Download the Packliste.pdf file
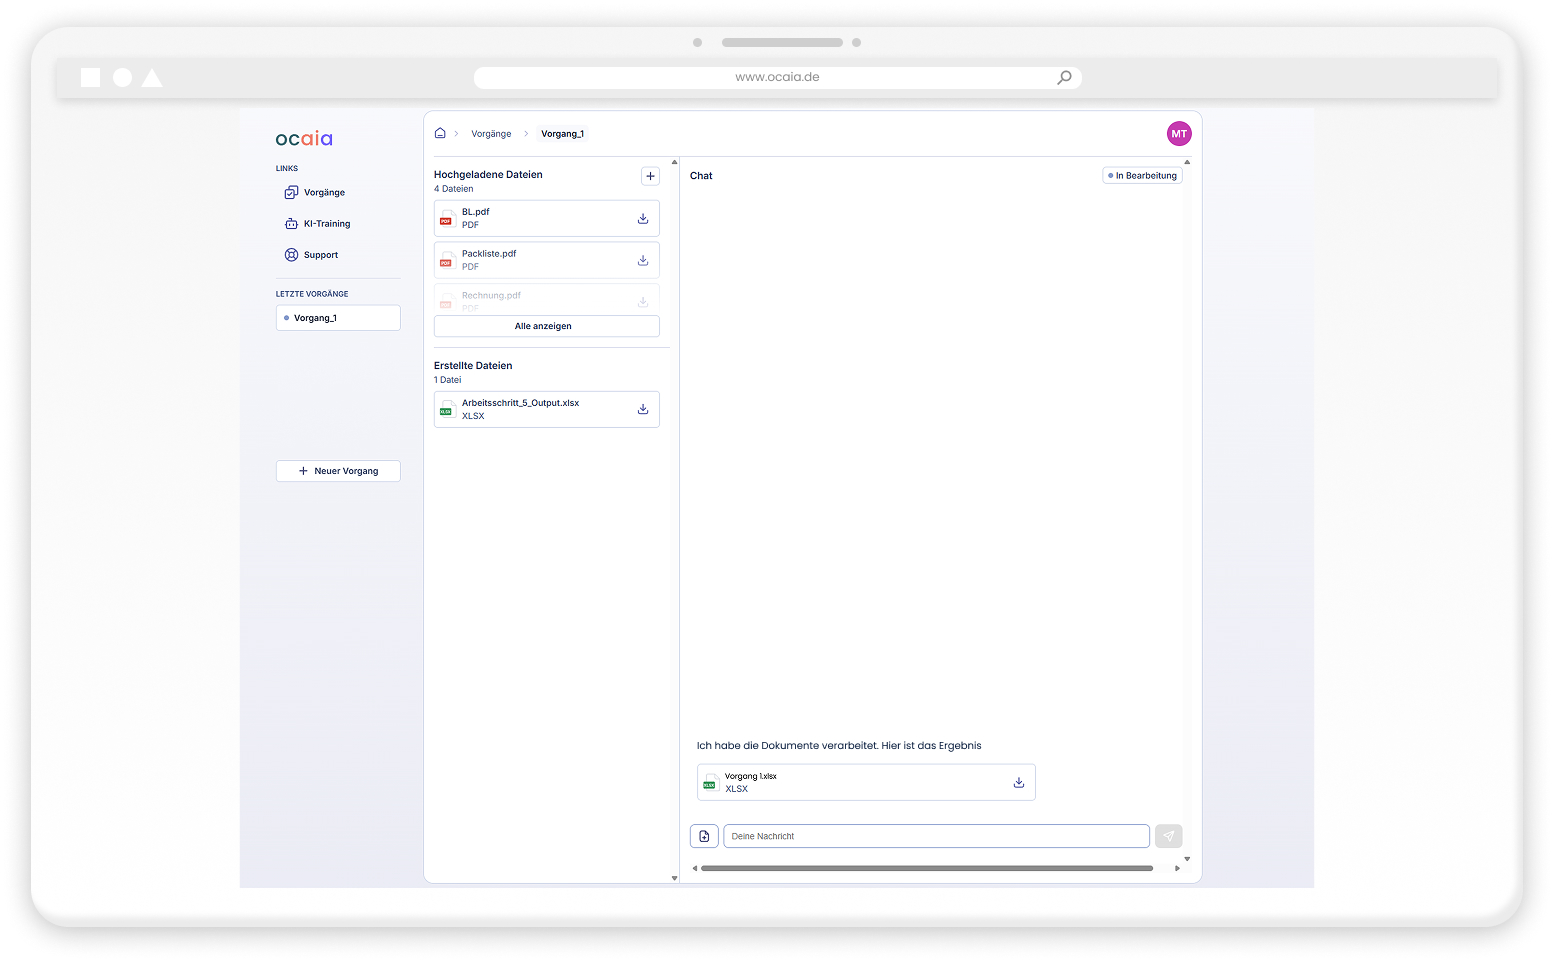Screen dimensions: 1554x962 pos(643,260)
